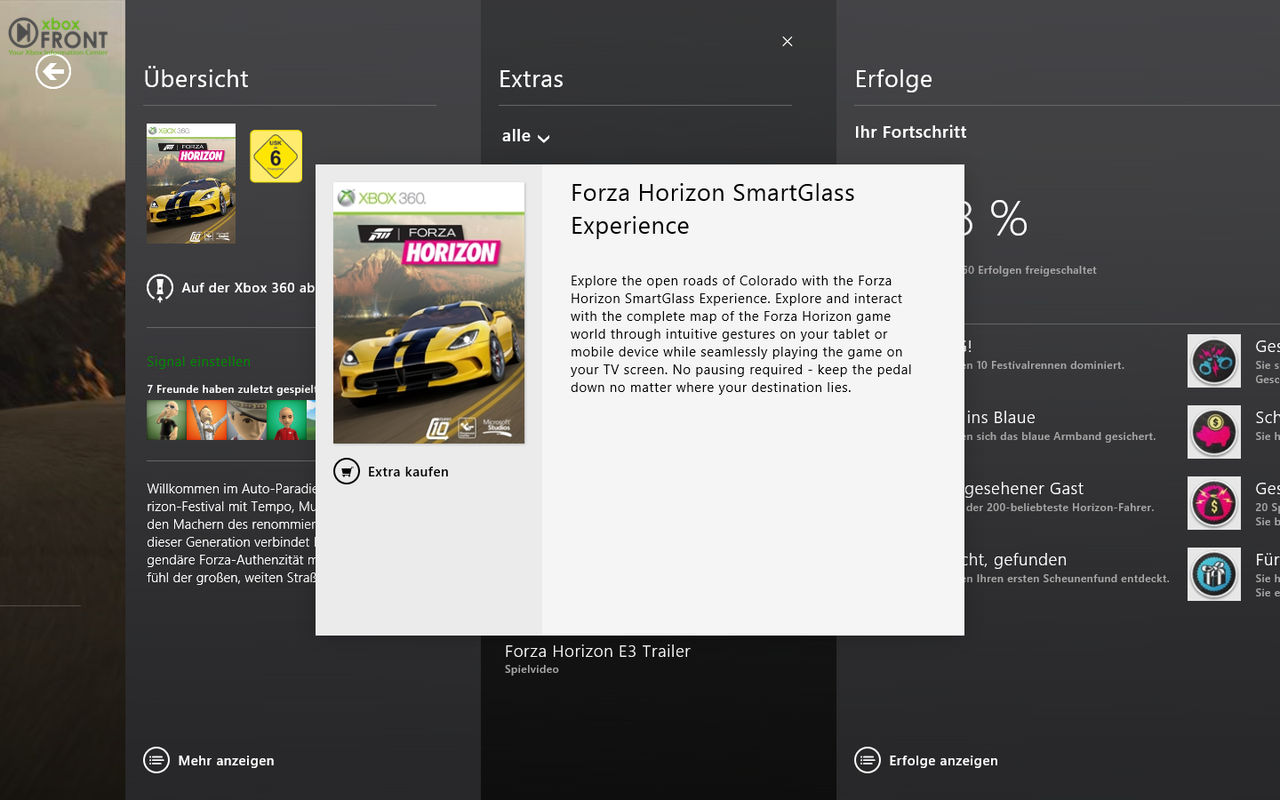The height and width of the screenshot is (800, 1280).
Task: Click the Erfolge anzeigen list icon
Action: pos(867,760)
